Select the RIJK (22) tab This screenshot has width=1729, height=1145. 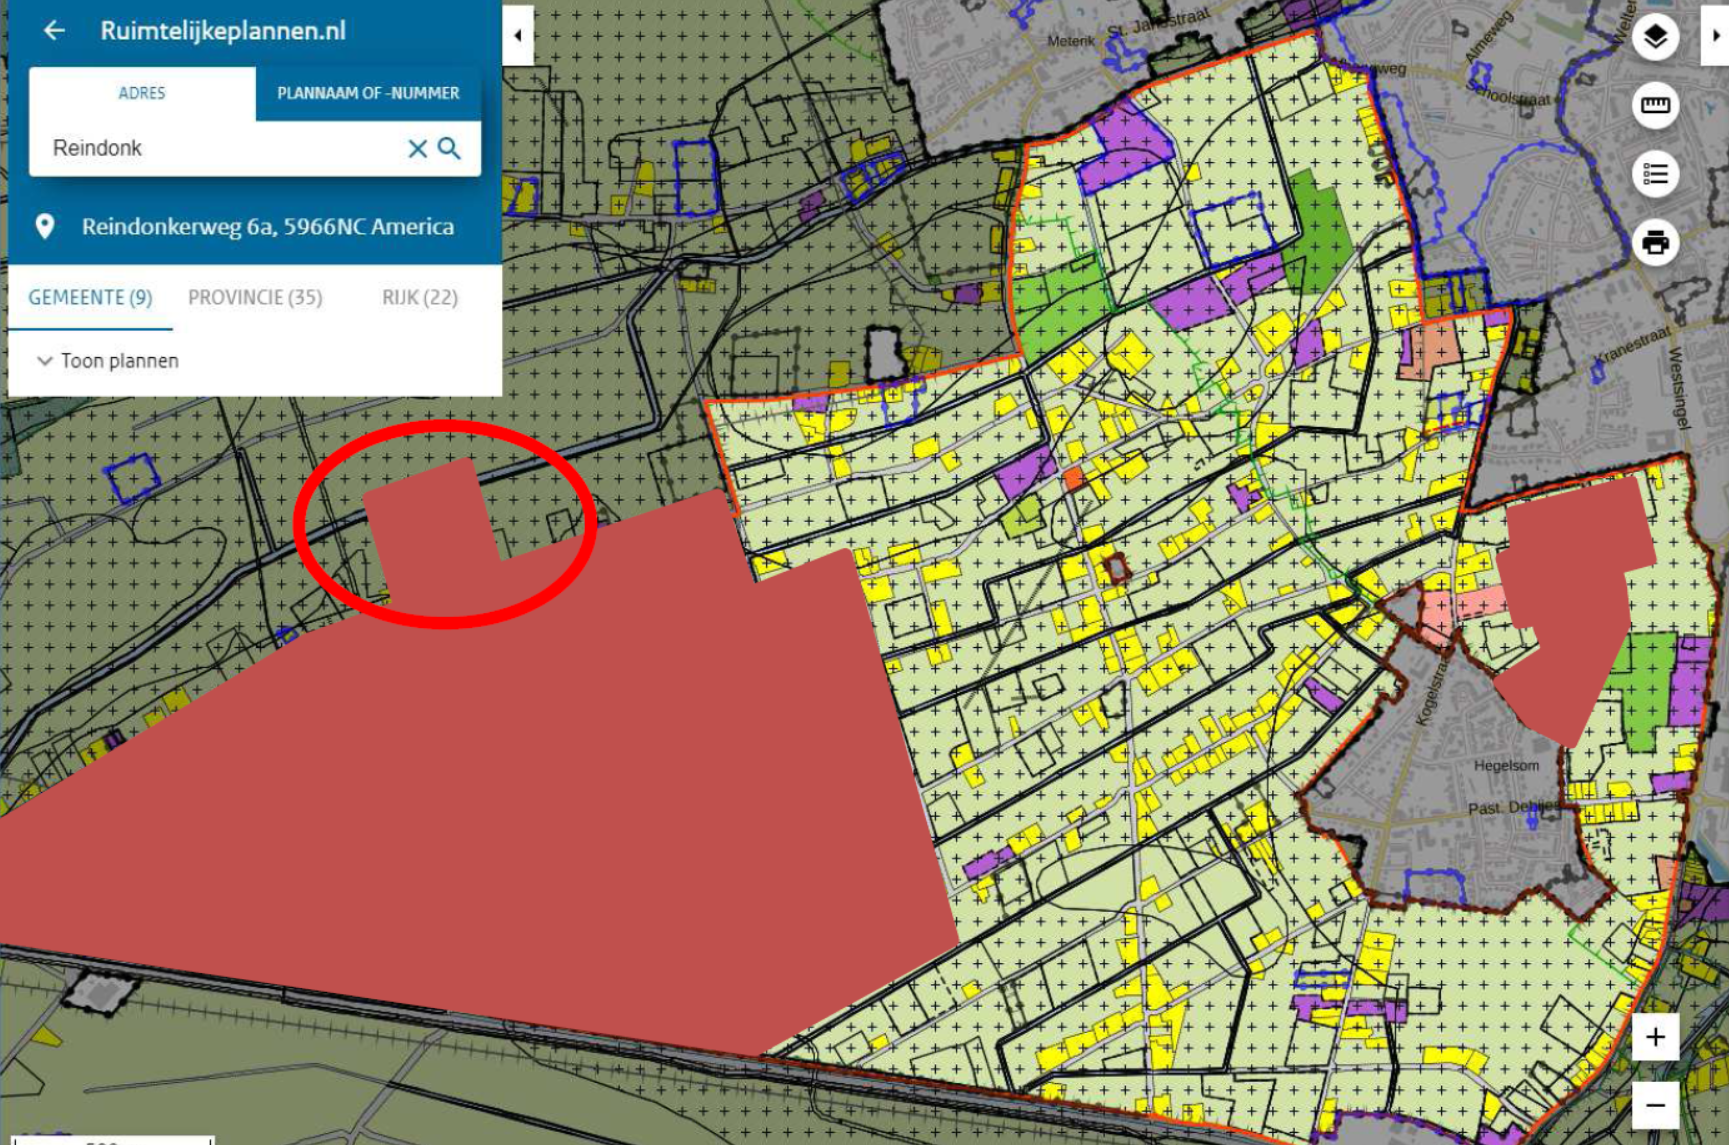(x=420, y=298)
